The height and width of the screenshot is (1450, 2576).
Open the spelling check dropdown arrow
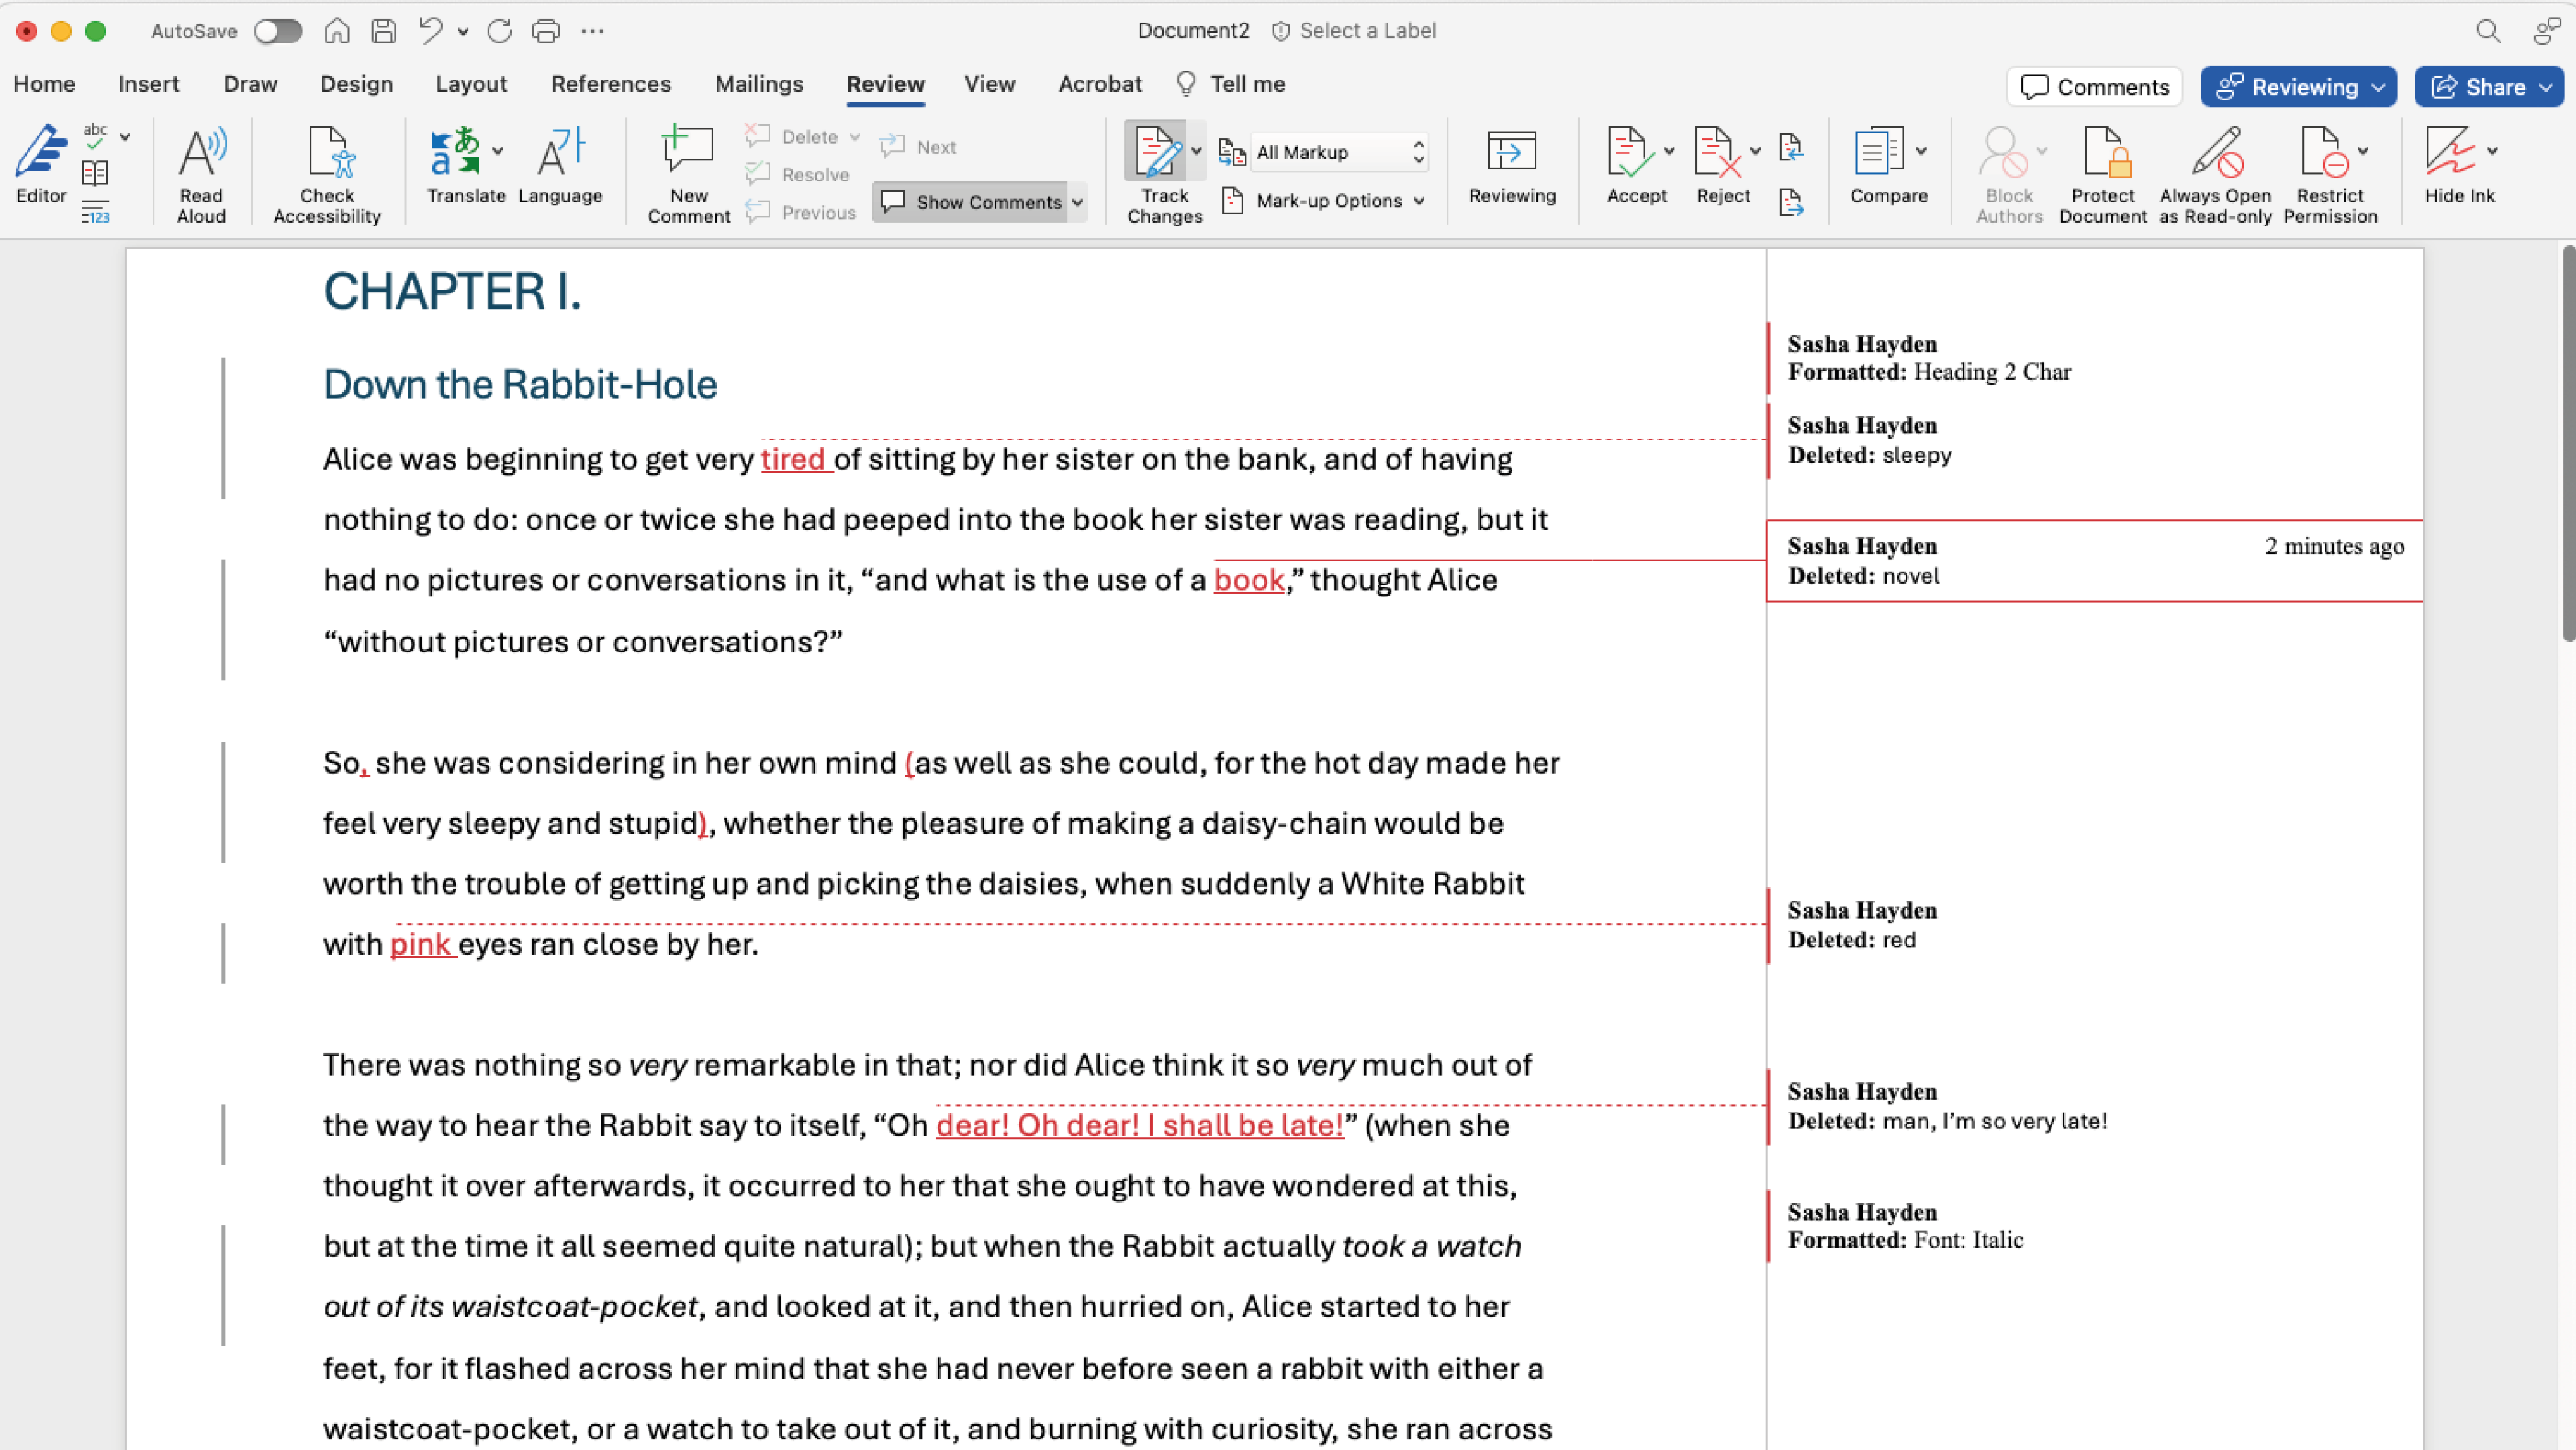125,136
